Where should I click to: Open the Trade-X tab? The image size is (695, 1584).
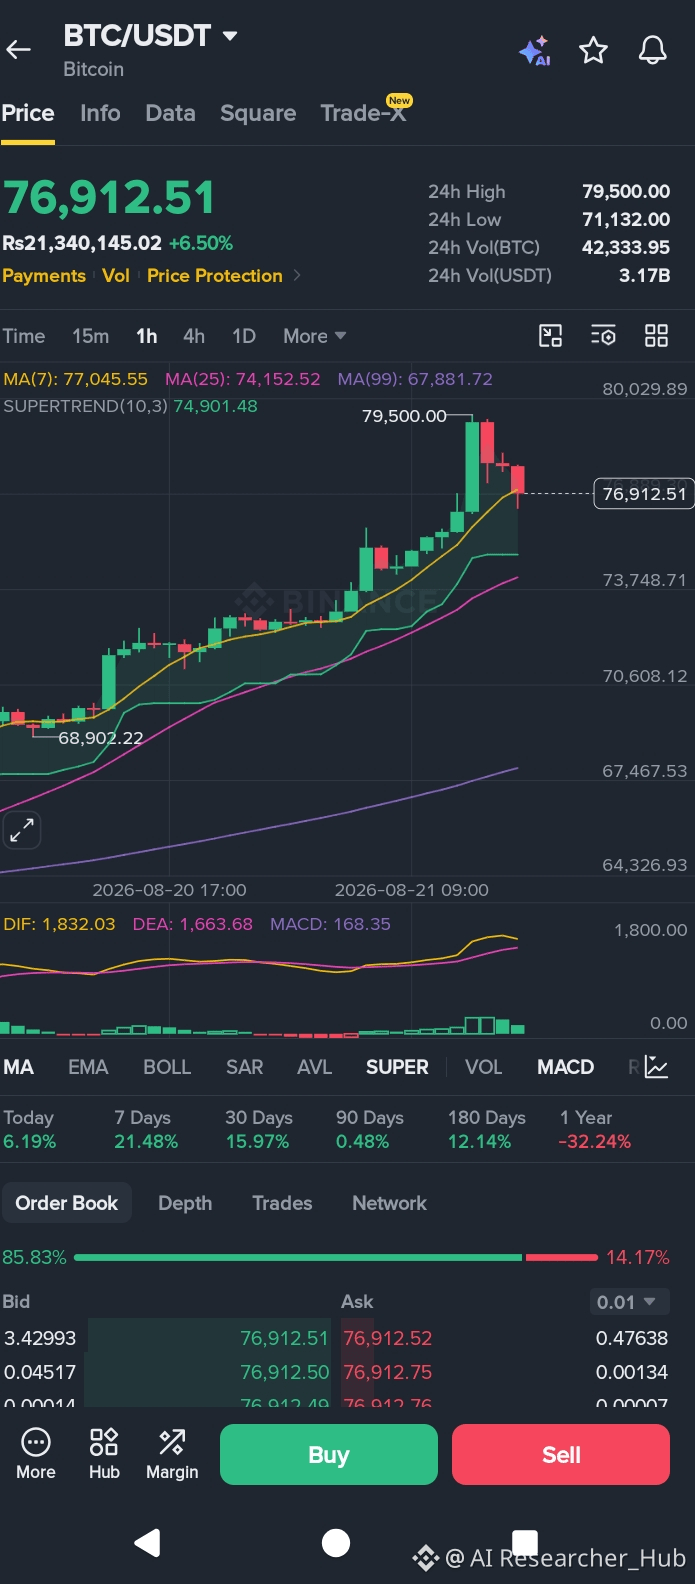(364, 113)
